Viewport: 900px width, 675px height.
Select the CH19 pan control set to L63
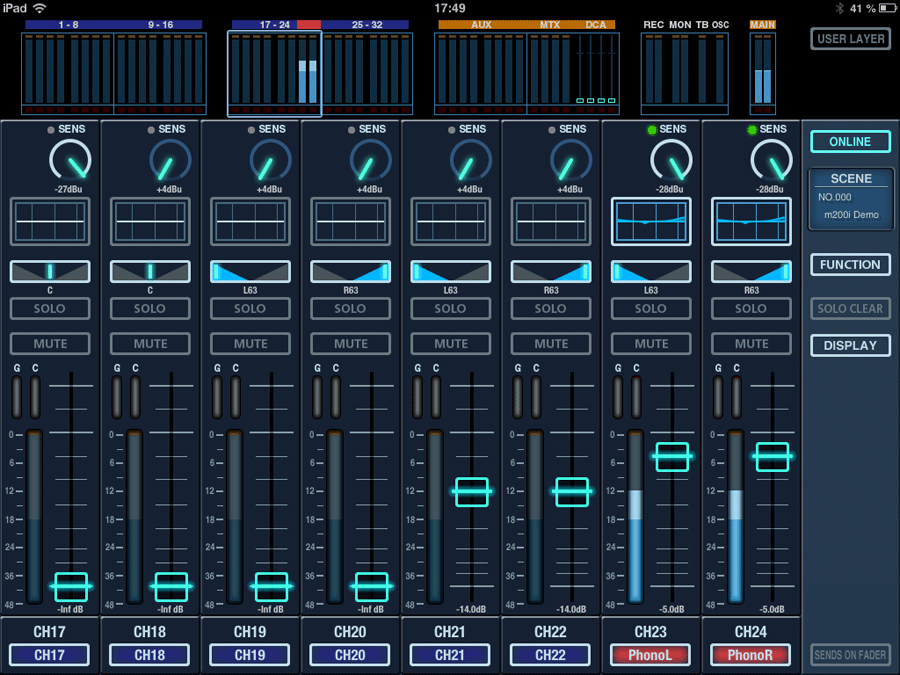(x=250, y=271)
